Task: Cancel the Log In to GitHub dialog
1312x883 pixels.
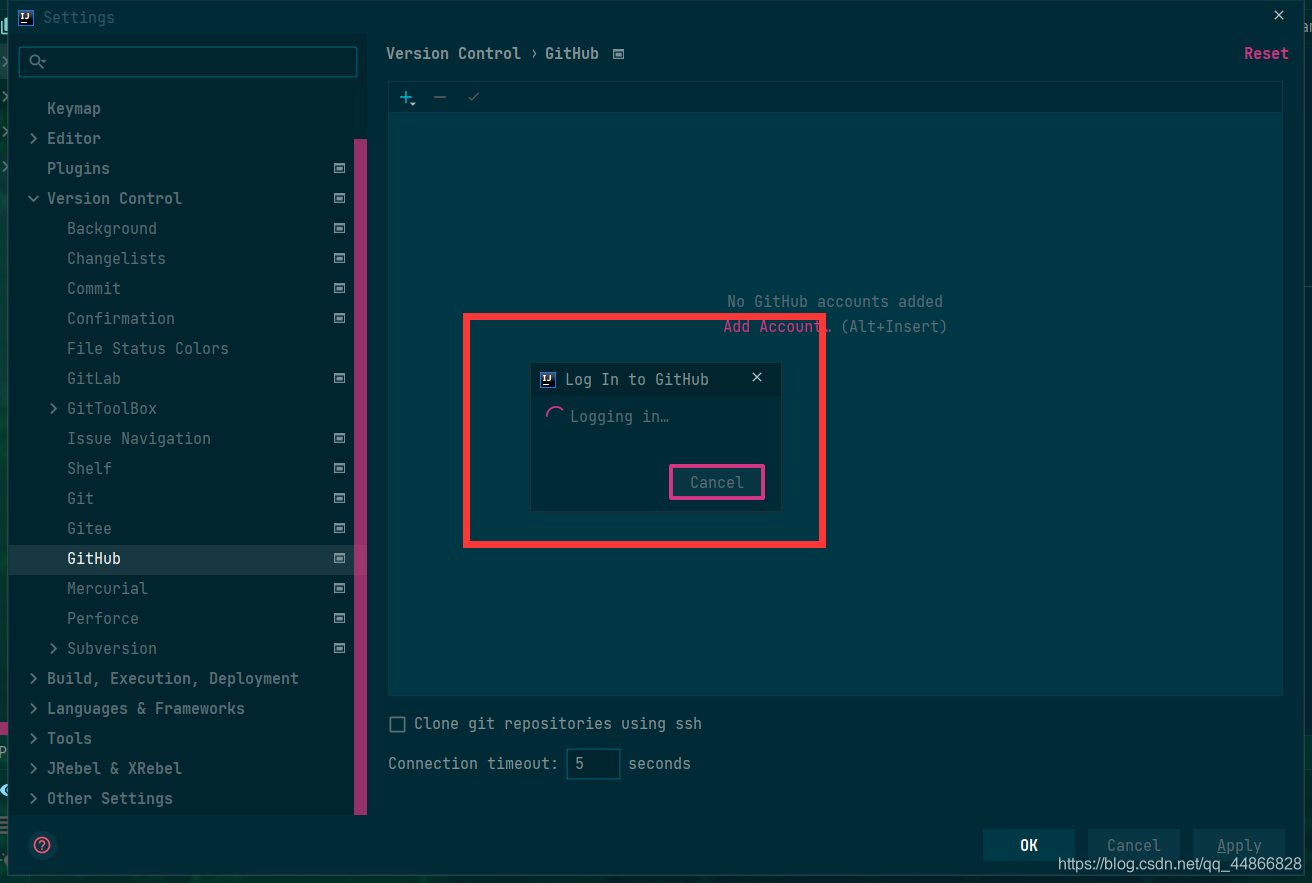Action: click(x=717, y=482)
